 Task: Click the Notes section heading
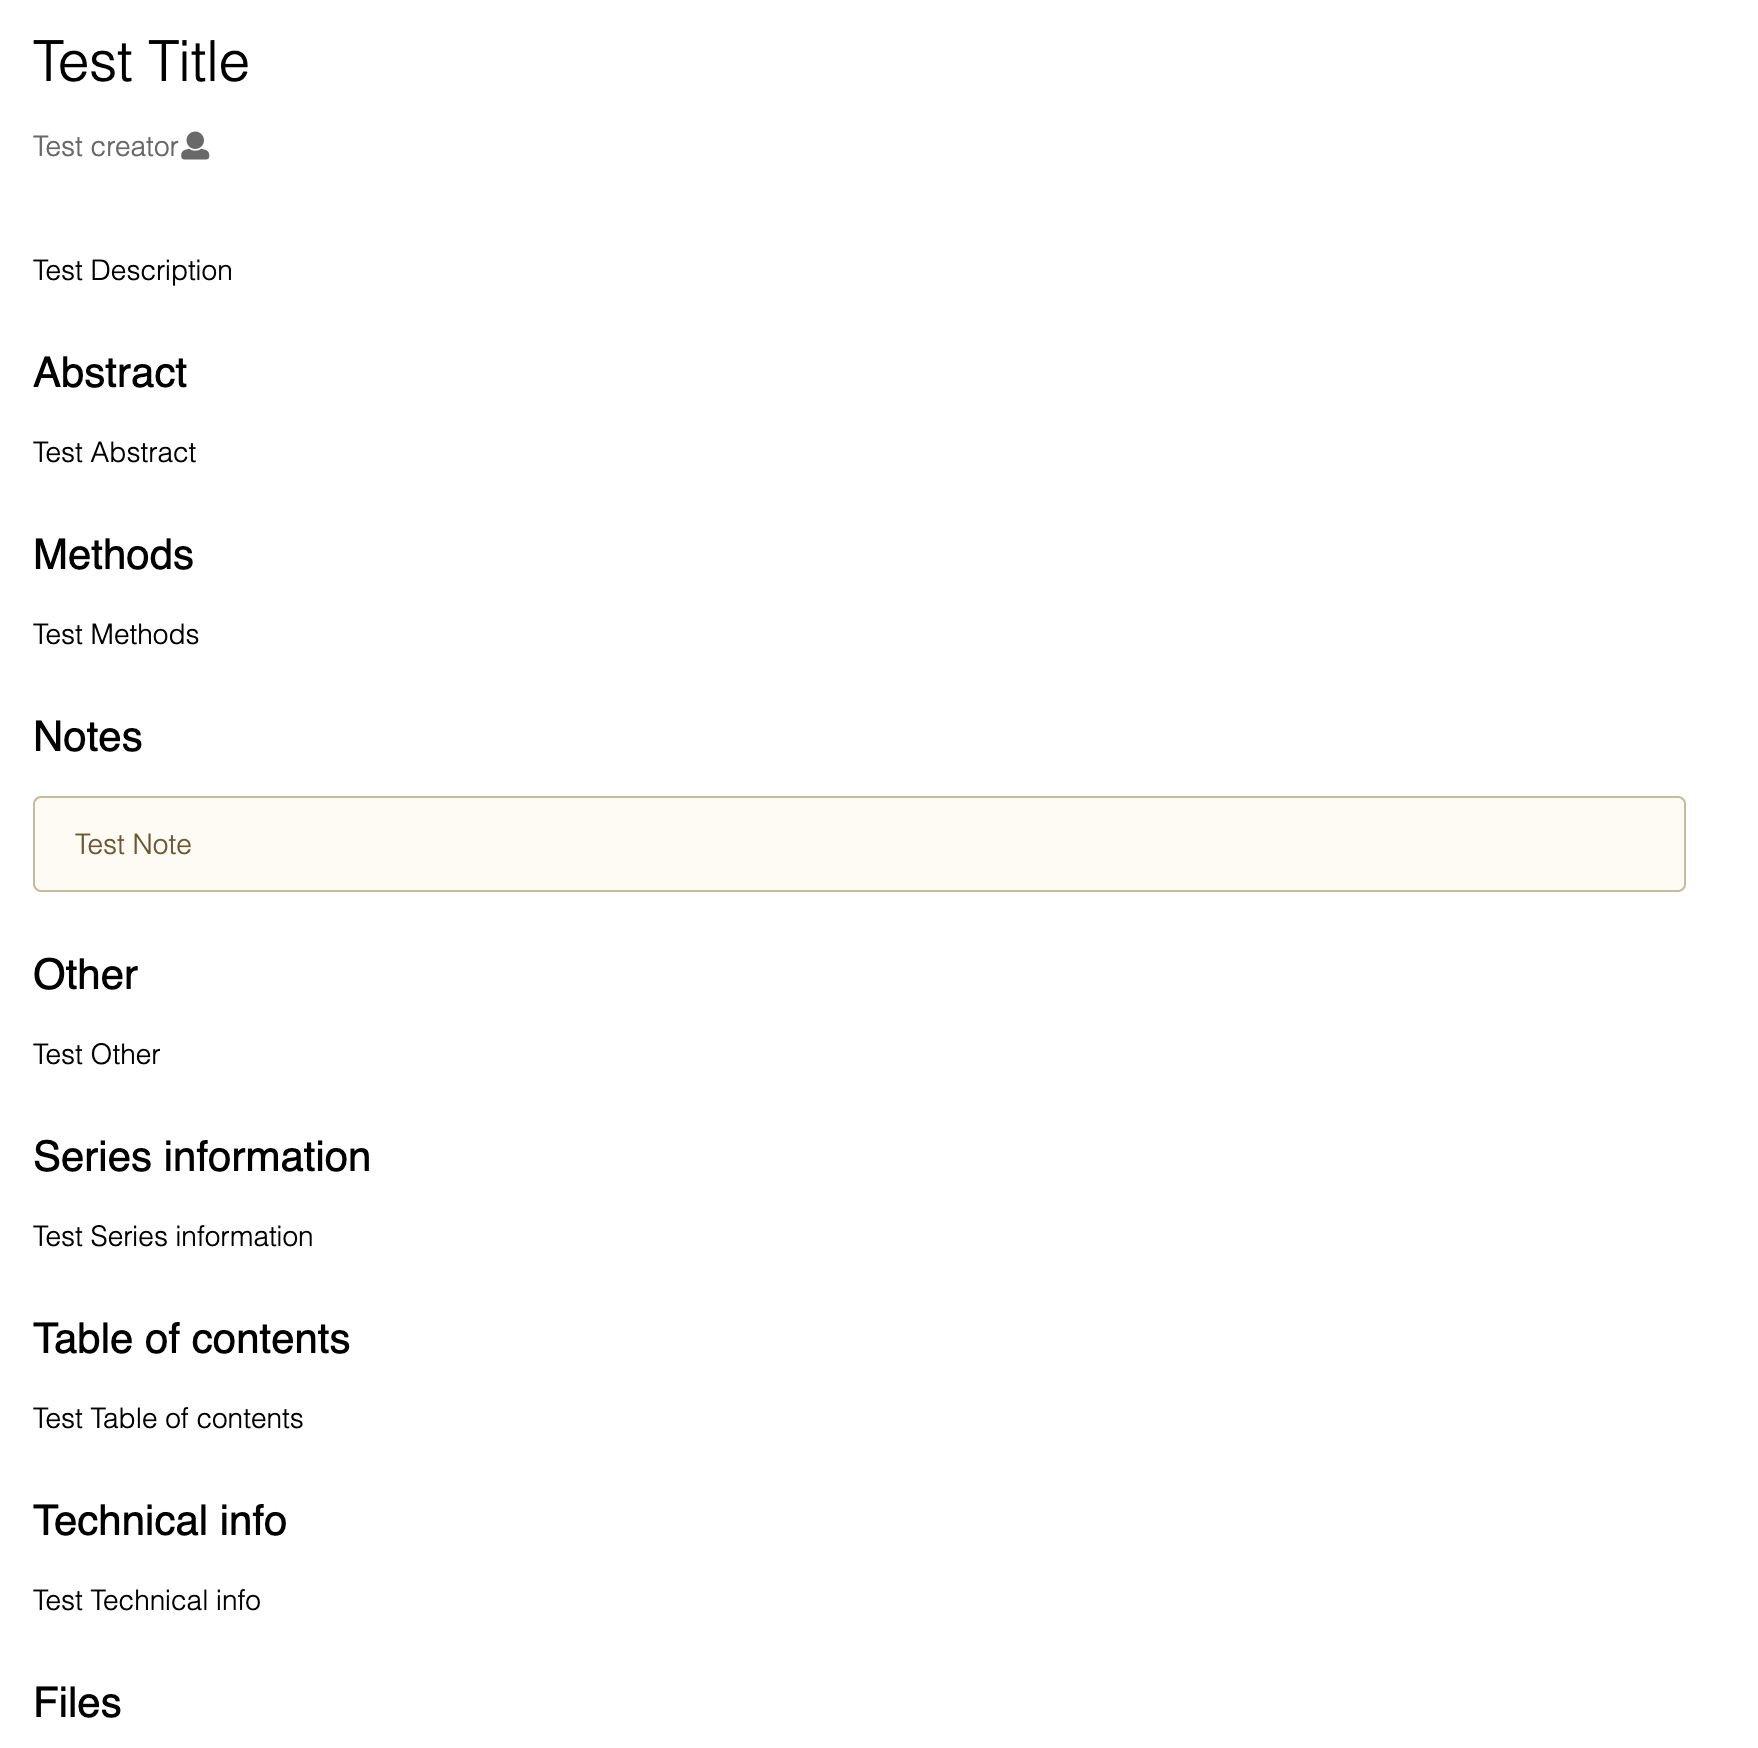pyautogui.click(x=88, y=737)
